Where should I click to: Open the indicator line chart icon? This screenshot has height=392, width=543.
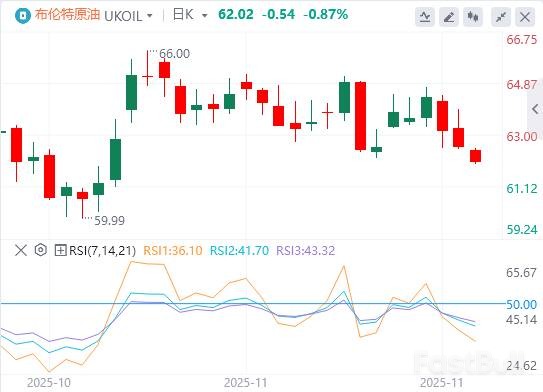pyautogui.click(x=425, y=16)
